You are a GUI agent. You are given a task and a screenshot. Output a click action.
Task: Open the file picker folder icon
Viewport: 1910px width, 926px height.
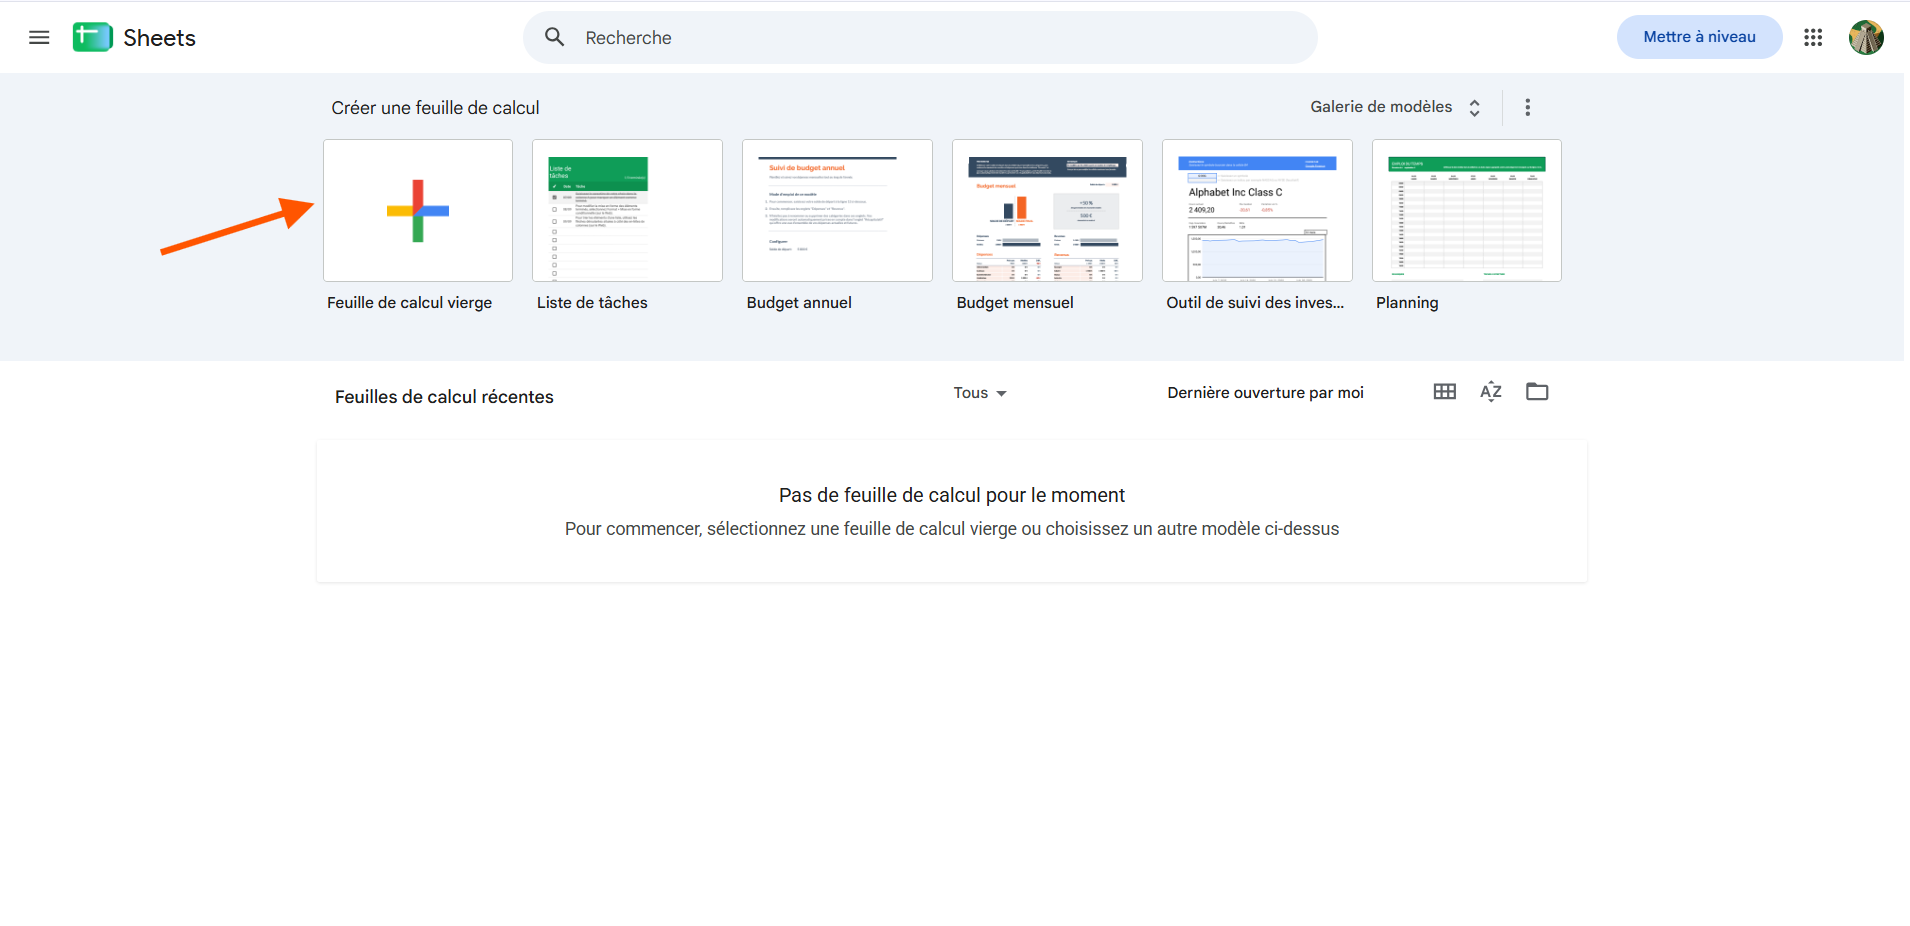point(1537,391)
